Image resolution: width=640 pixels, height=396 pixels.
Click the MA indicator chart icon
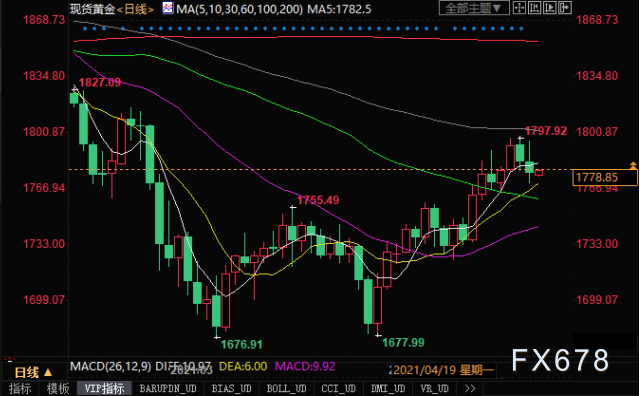point(167,8)
